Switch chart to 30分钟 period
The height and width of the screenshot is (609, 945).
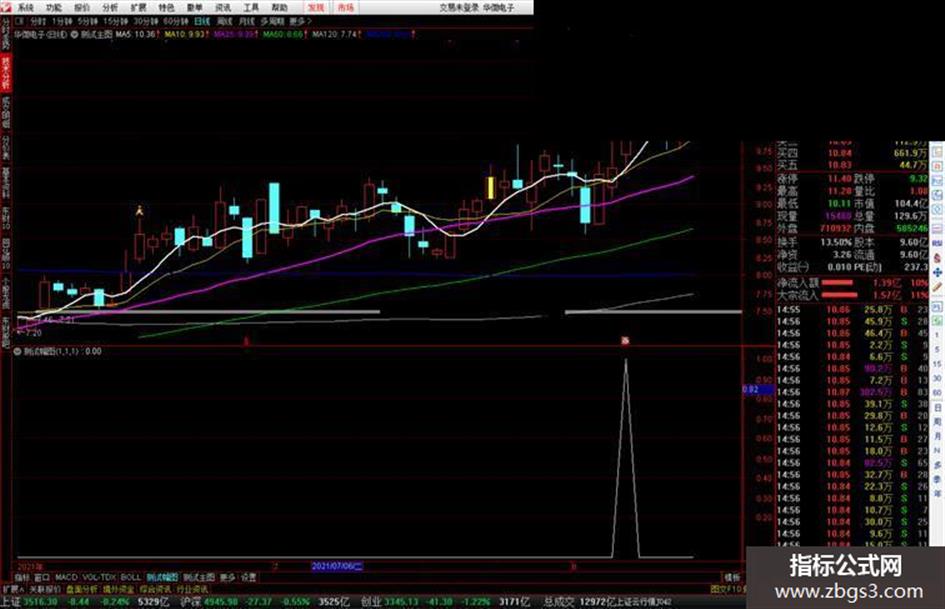(146, 21)
